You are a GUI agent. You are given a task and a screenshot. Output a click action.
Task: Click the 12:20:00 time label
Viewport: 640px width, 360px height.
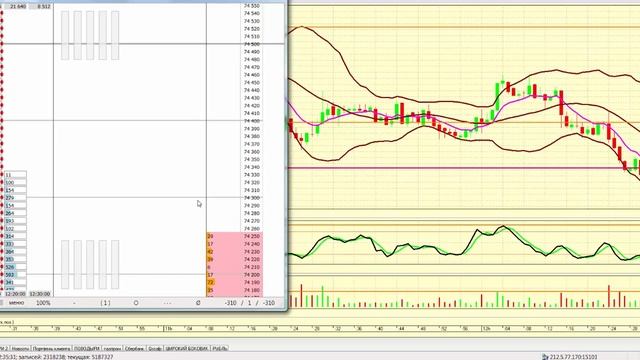15,294
